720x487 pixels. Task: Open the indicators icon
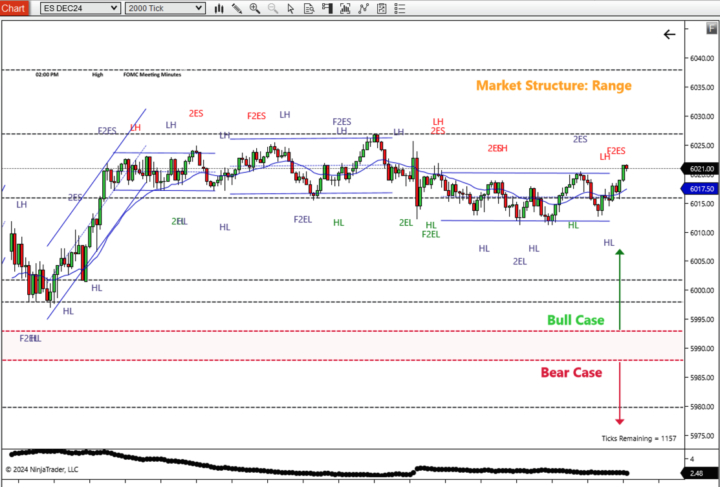363,8
